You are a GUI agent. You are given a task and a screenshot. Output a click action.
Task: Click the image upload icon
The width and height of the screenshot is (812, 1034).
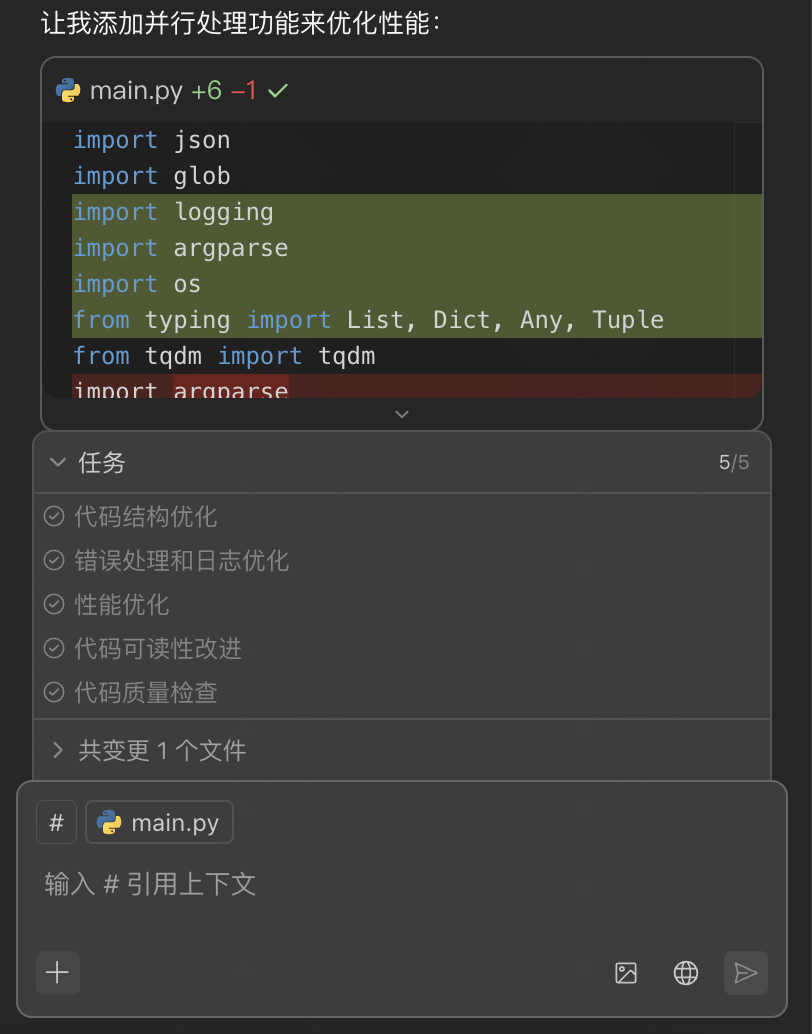(626, 973)
